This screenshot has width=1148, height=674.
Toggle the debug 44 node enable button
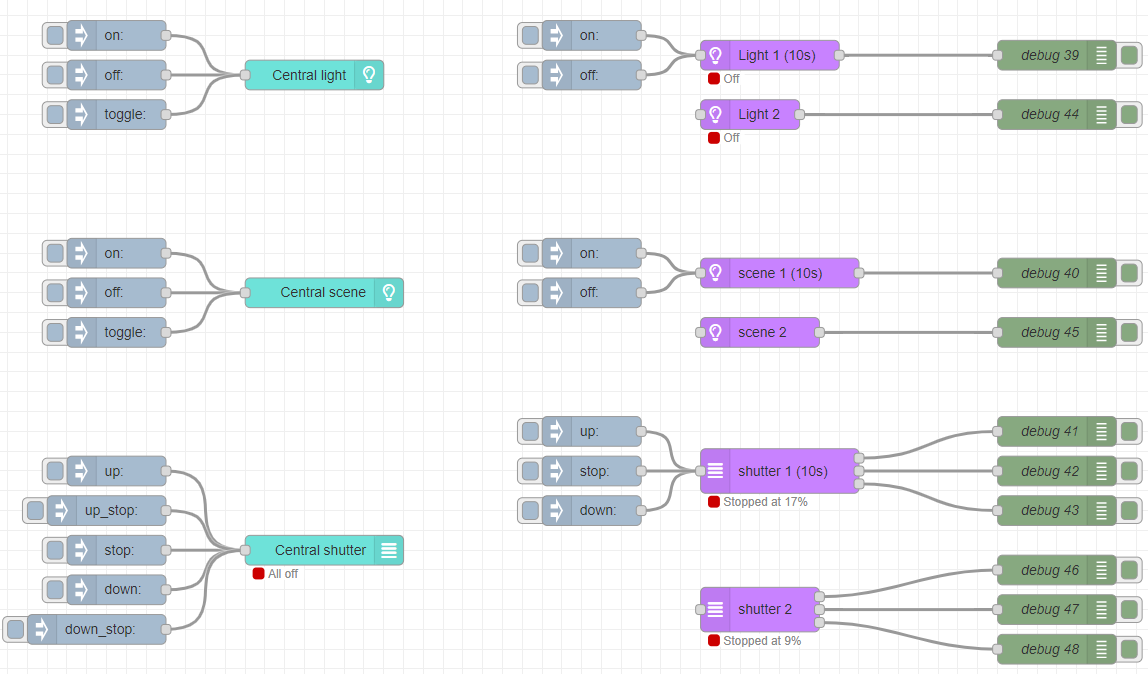pyautogui.click(x=1129, y=114)
